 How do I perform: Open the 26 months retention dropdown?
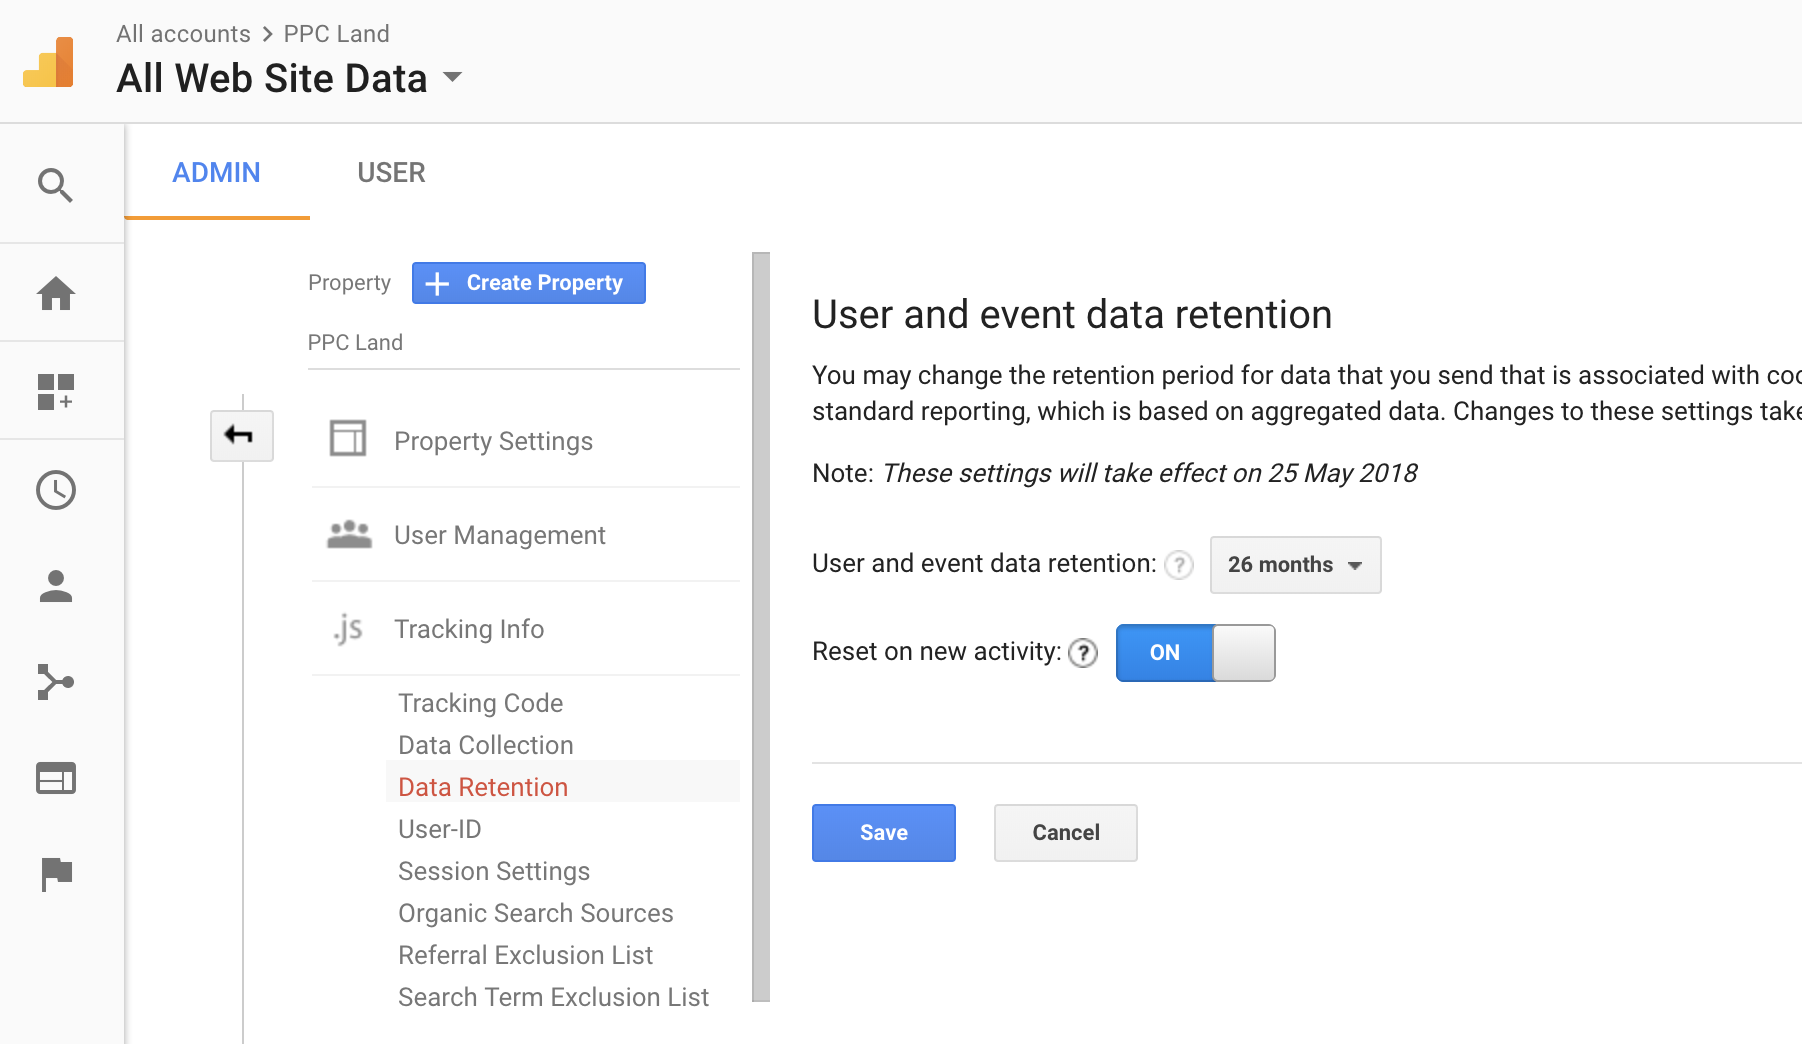click(x=1295, y=565)
